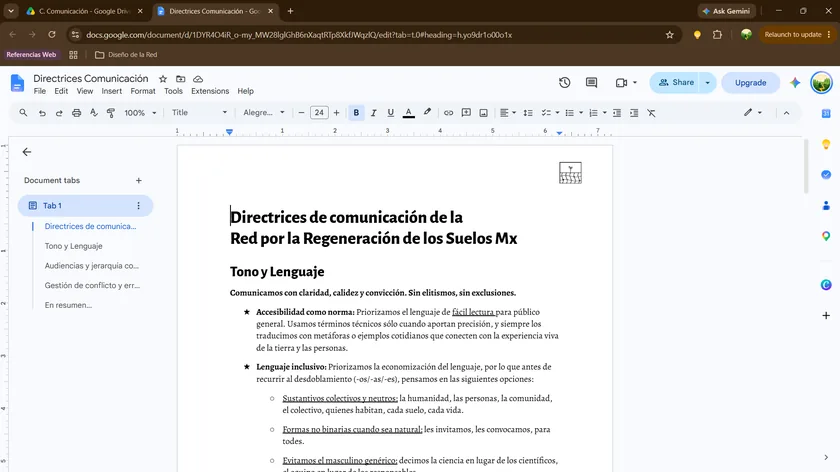Open the Google Keep side panel
The image size is (840, 472).
pyautogui.click(x=826, y=144)
